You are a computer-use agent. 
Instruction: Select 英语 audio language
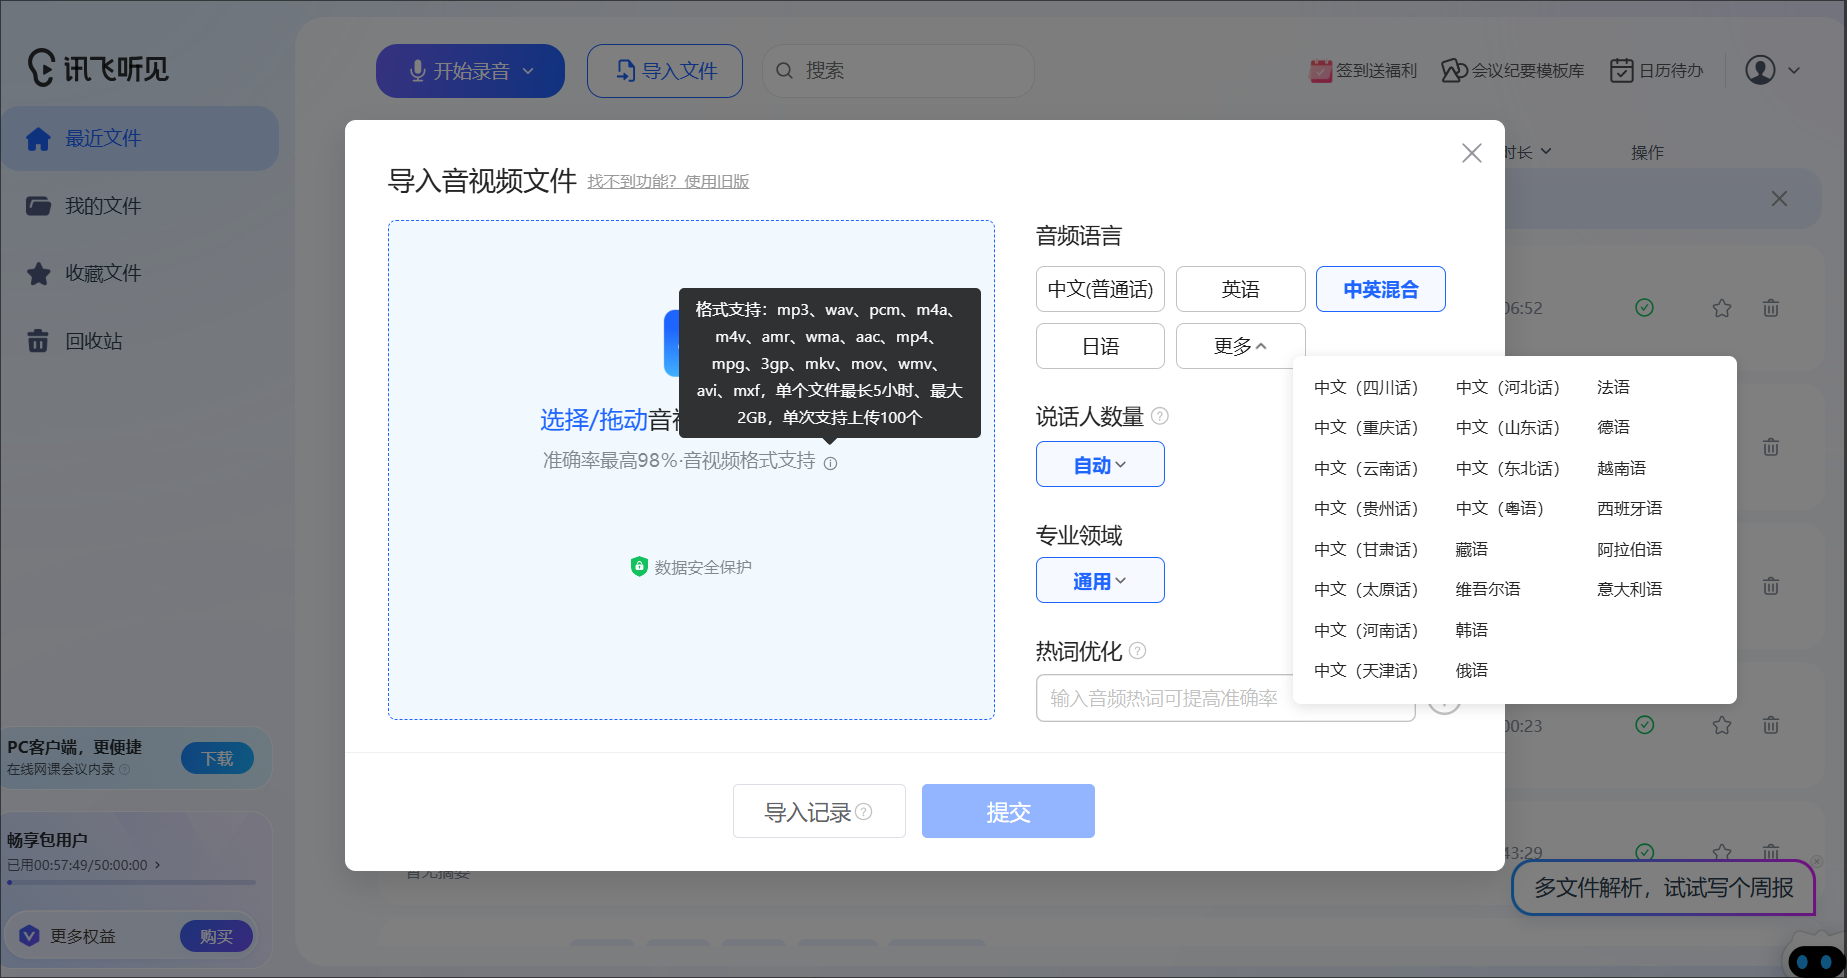tap(1240, 289)
